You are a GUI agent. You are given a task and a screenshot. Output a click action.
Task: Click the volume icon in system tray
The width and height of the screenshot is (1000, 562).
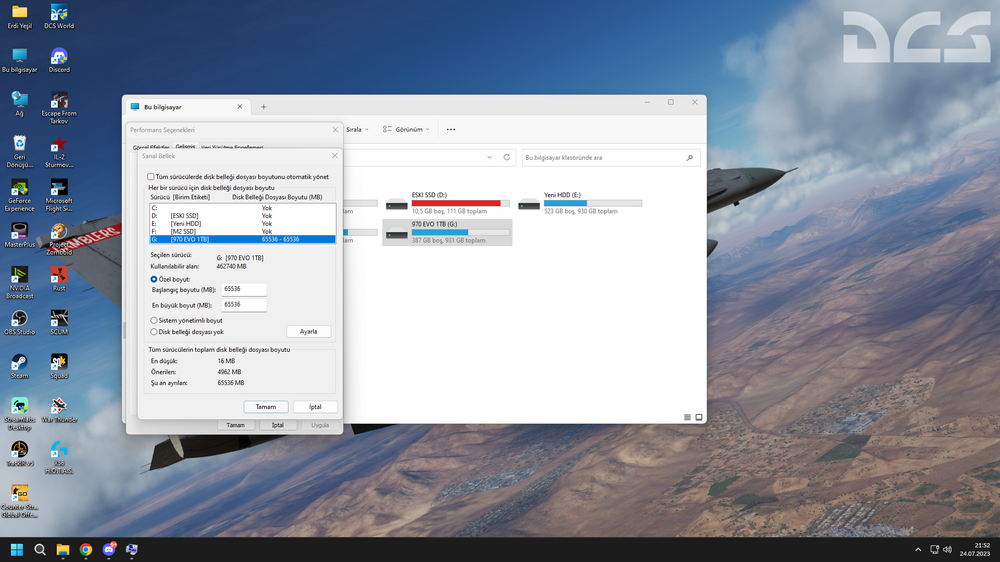(x=947, y=549)
